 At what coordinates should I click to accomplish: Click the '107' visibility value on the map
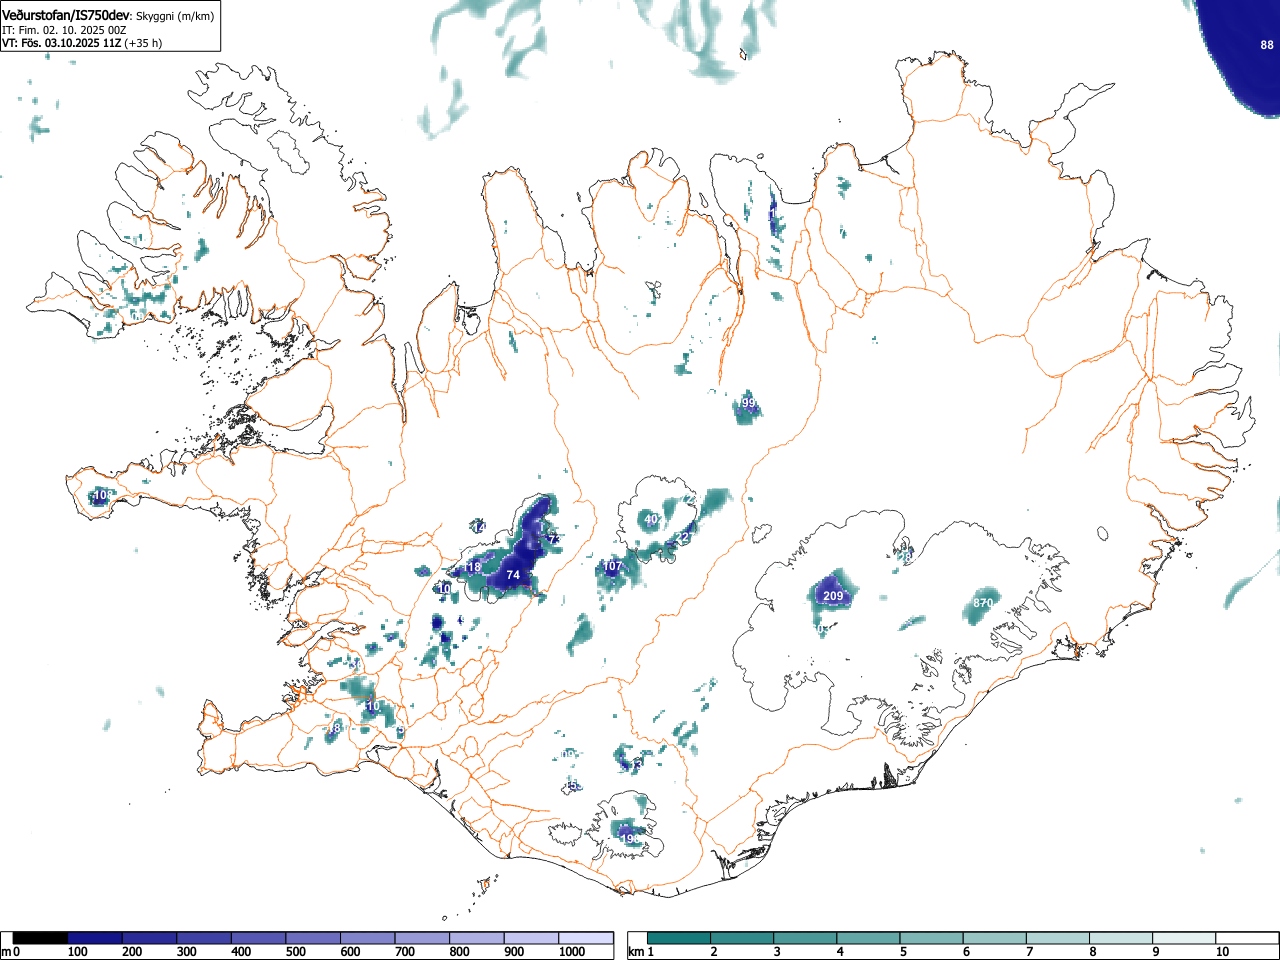coord(612,566)
